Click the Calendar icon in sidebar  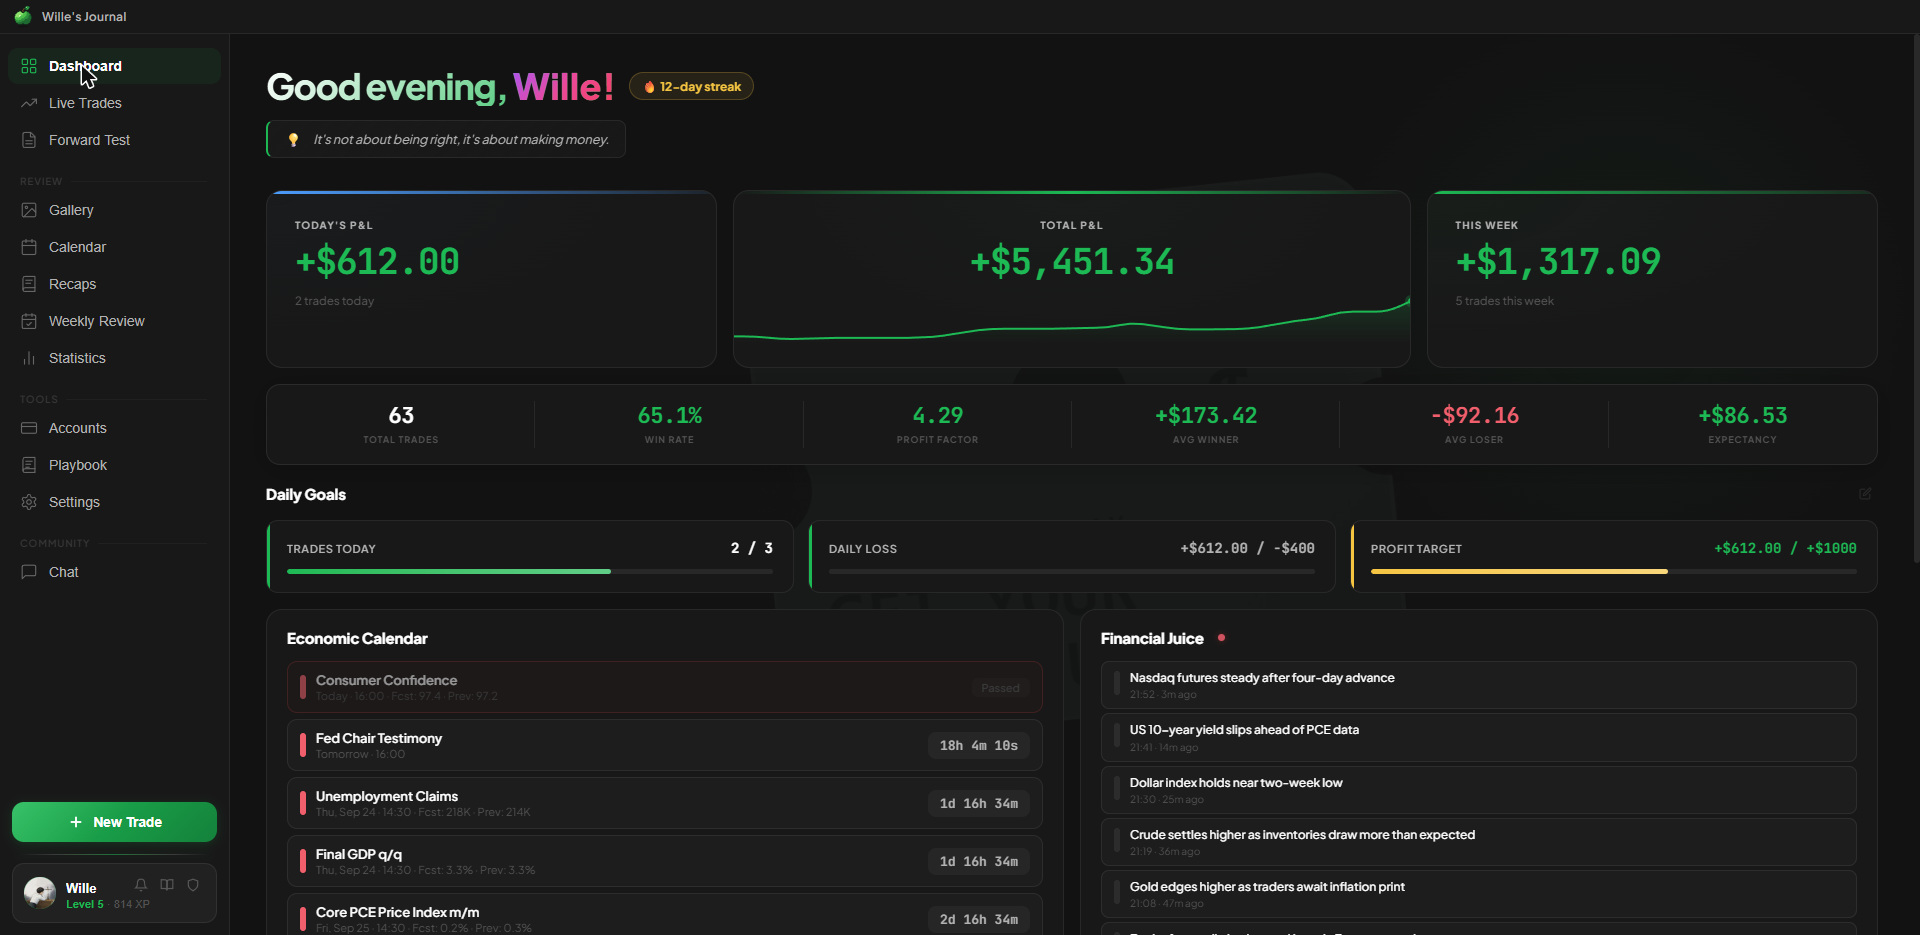pyautogui.click(x=29, y=247)
